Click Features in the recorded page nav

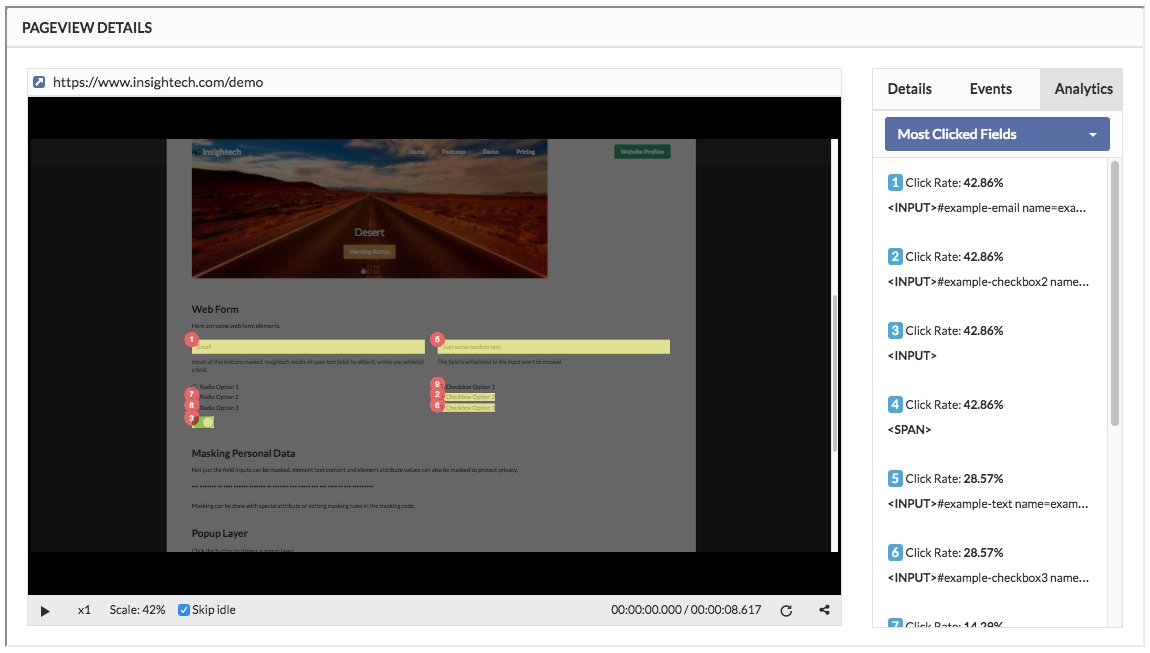453,152
